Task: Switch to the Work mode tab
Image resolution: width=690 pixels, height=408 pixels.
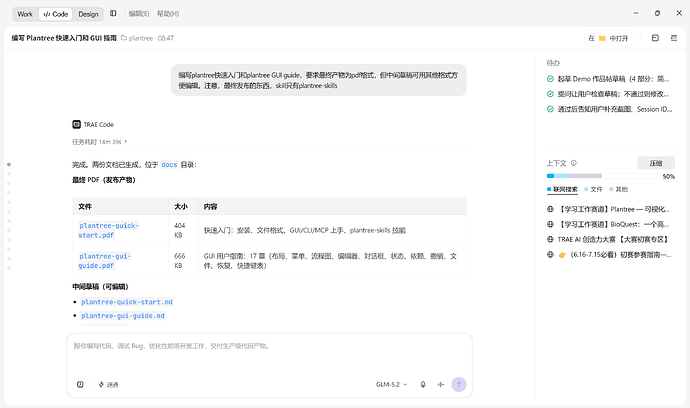Action: pyautogui.click(x=25, y=14)
